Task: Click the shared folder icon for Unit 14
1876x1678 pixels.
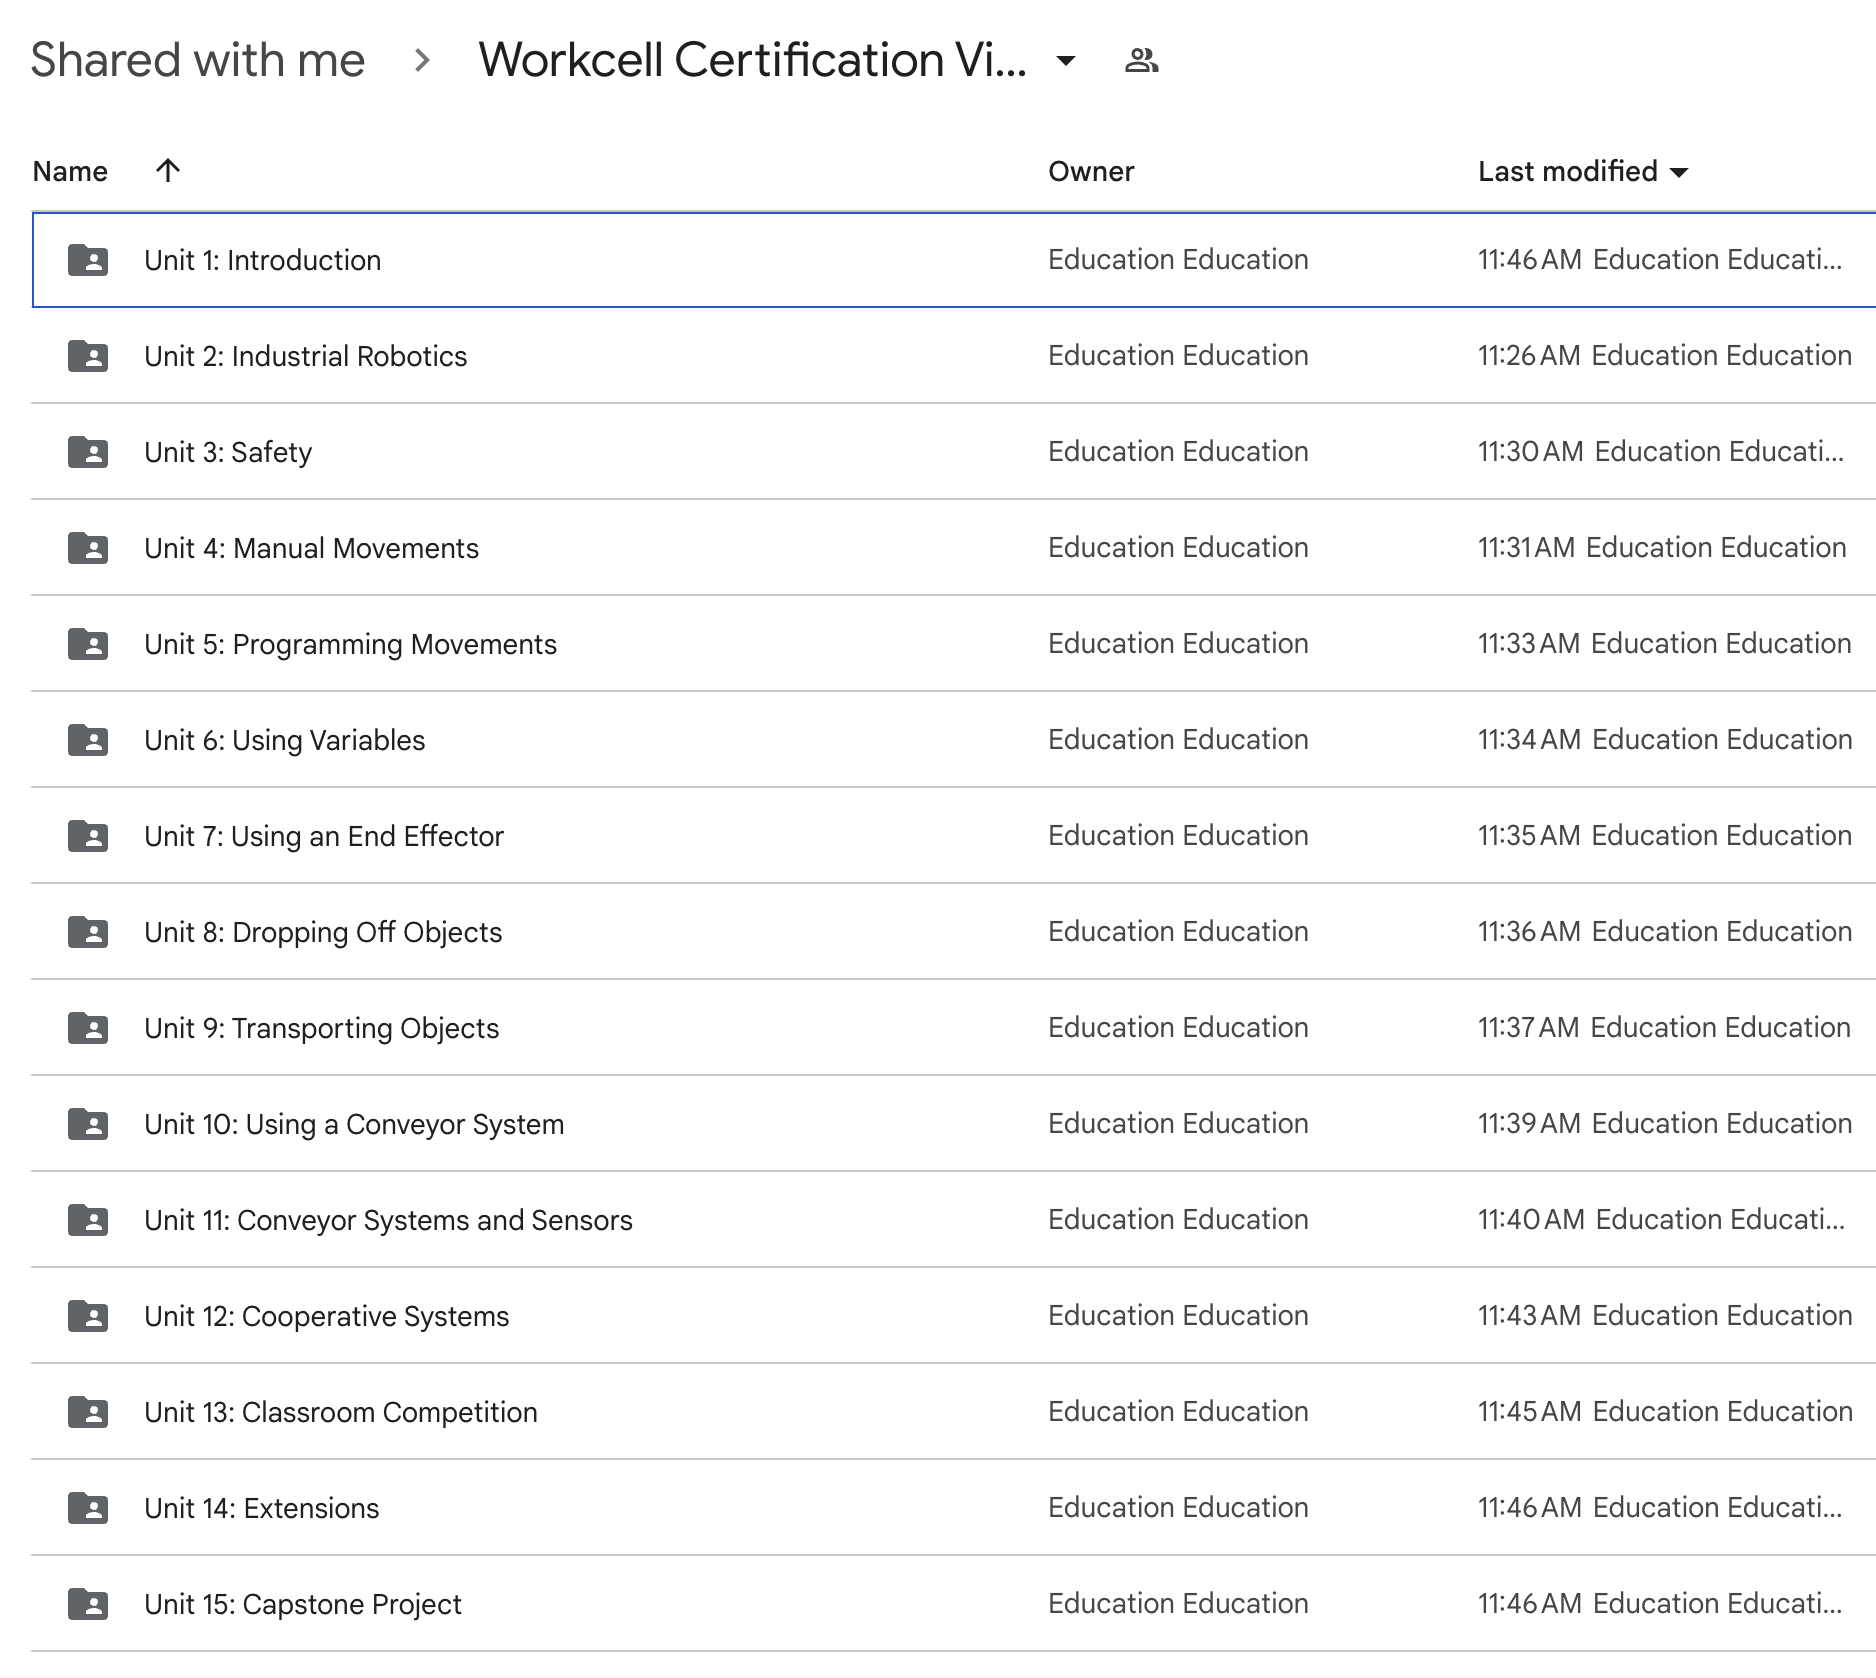Action: (88, 1507)
